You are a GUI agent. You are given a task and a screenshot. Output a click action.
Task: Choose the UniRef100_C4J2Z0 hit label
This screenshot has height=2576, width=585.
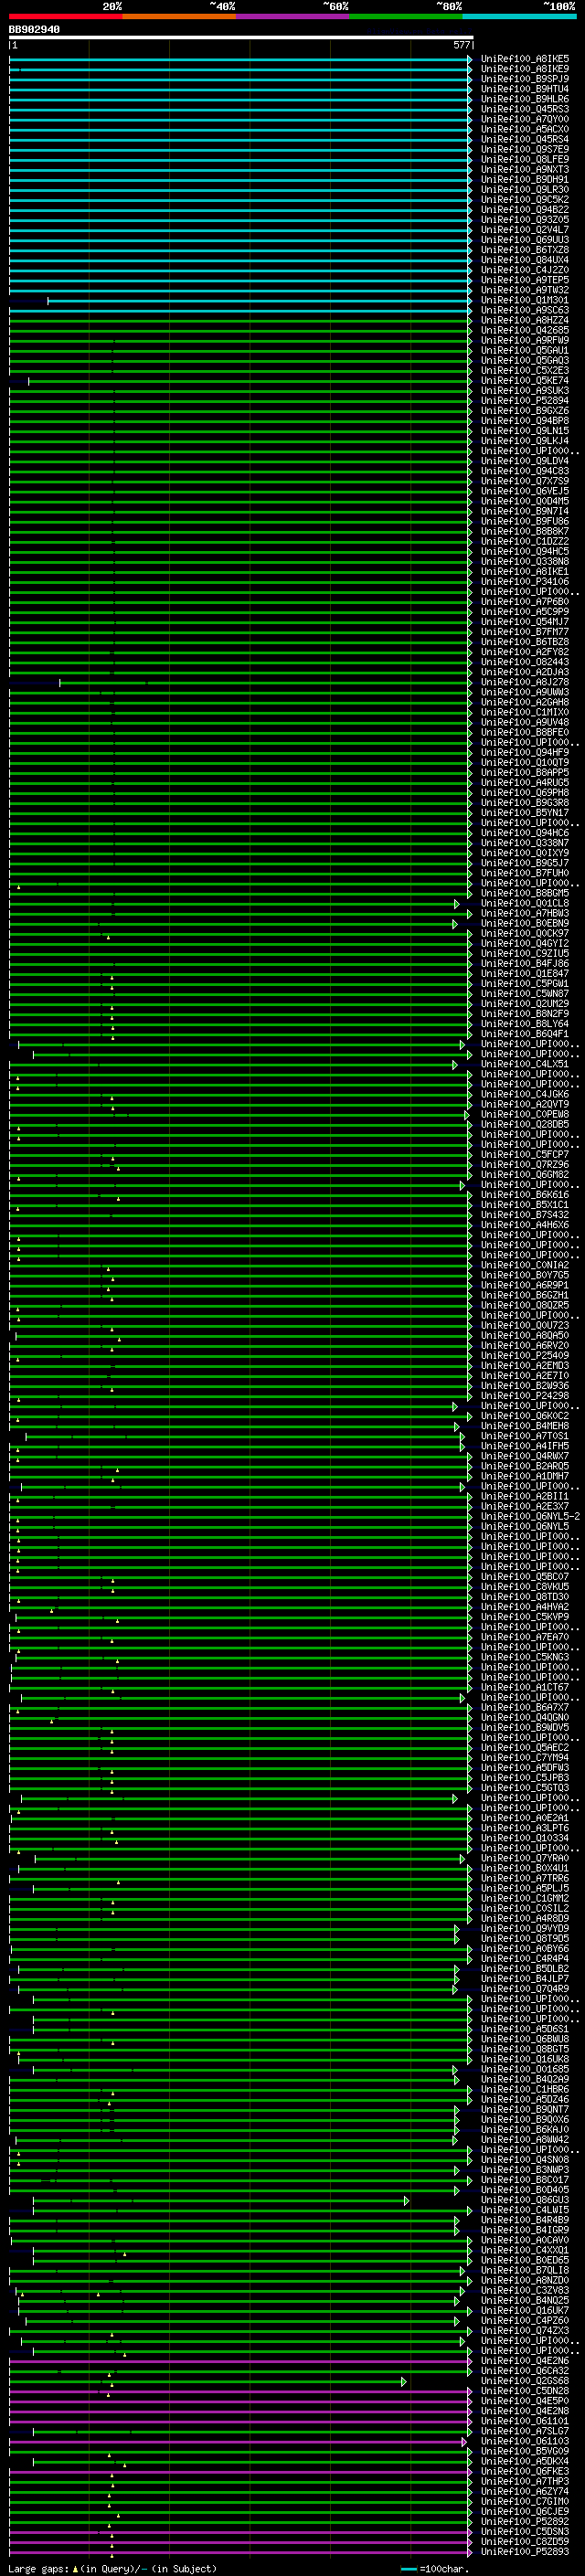click(x=525, y=269)
